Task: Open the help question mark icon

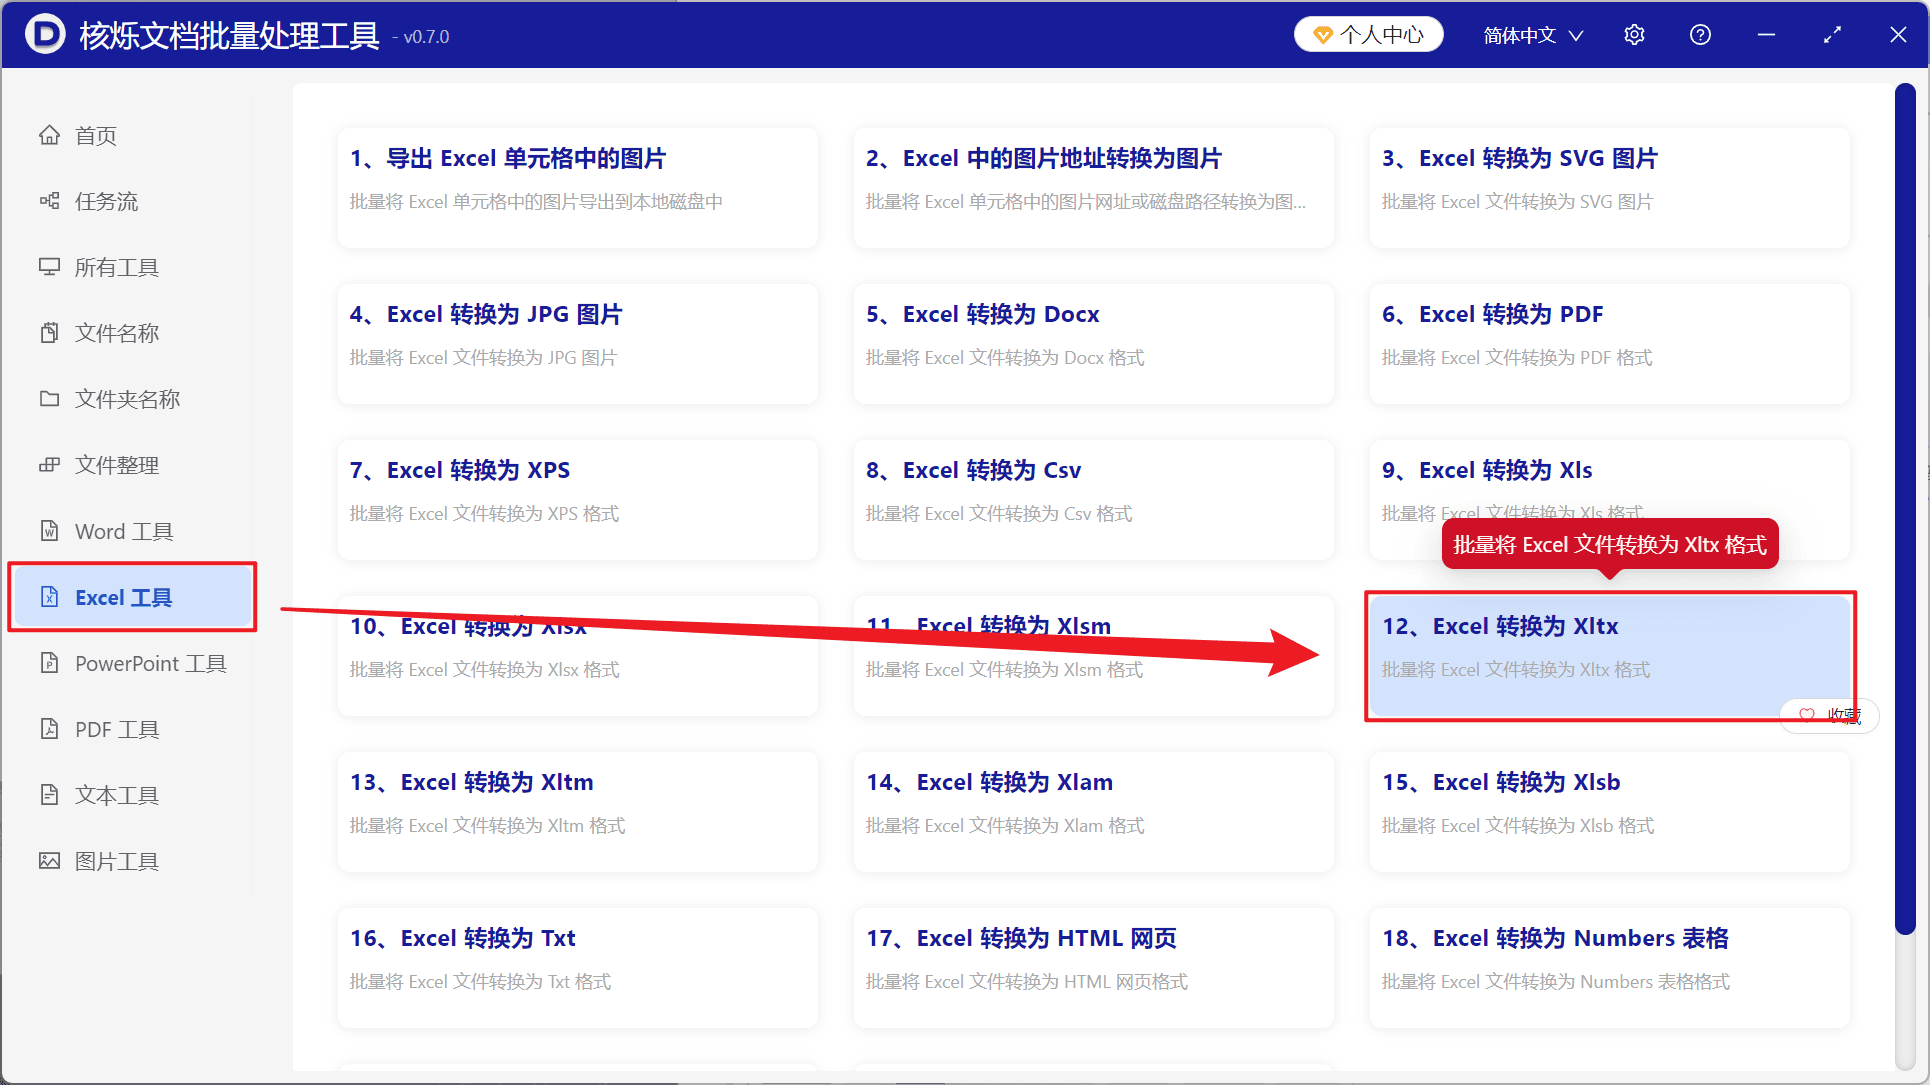Action: click(x=1700, y=35)
